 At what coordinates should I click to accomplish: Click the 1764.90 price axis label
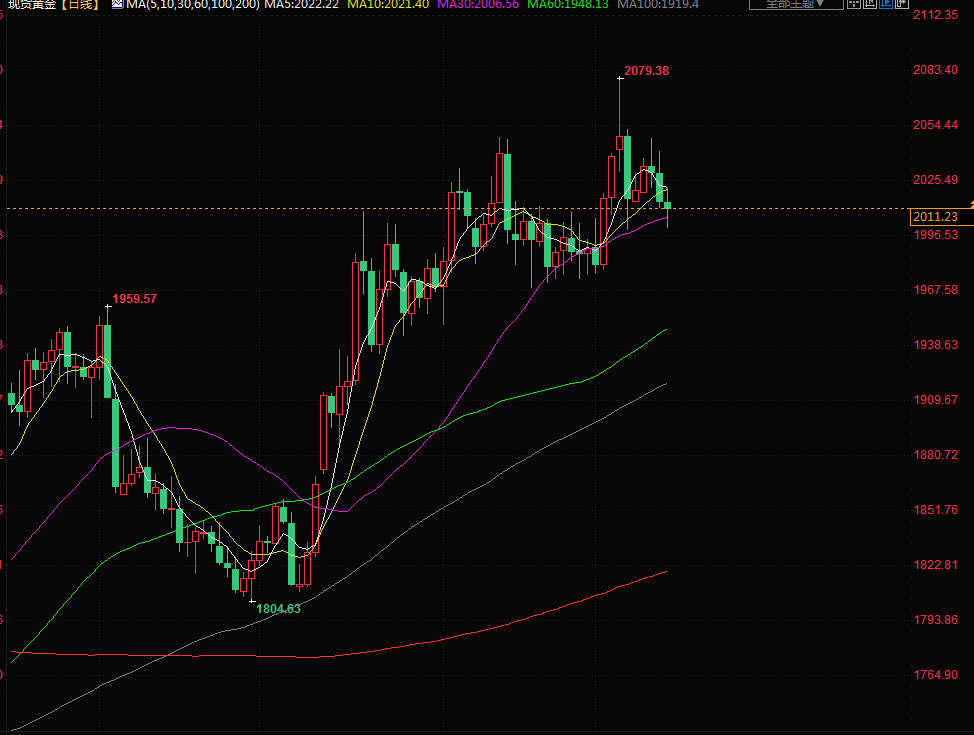pyautogui.click(x=935, y=675)
